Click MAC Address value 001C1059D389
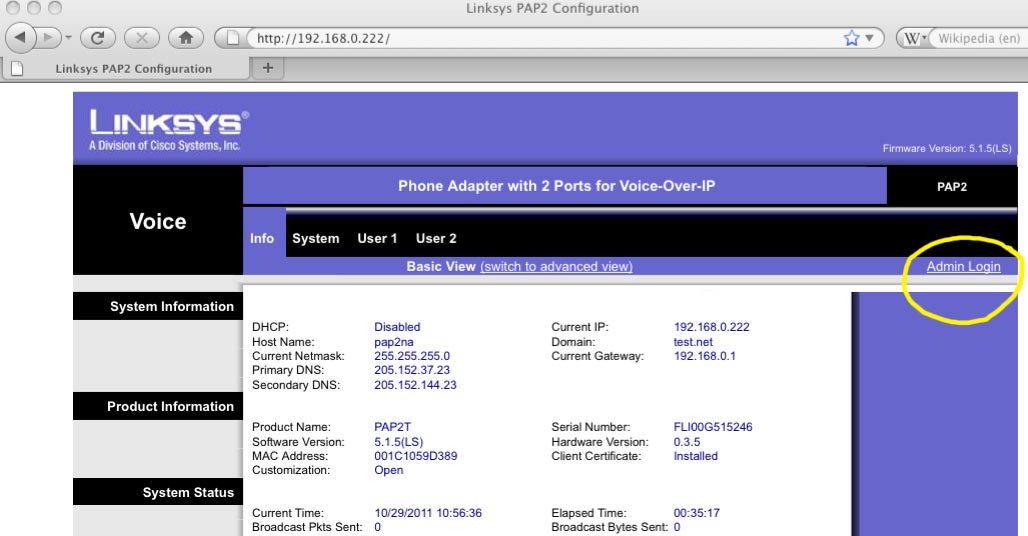 [416, 456]
